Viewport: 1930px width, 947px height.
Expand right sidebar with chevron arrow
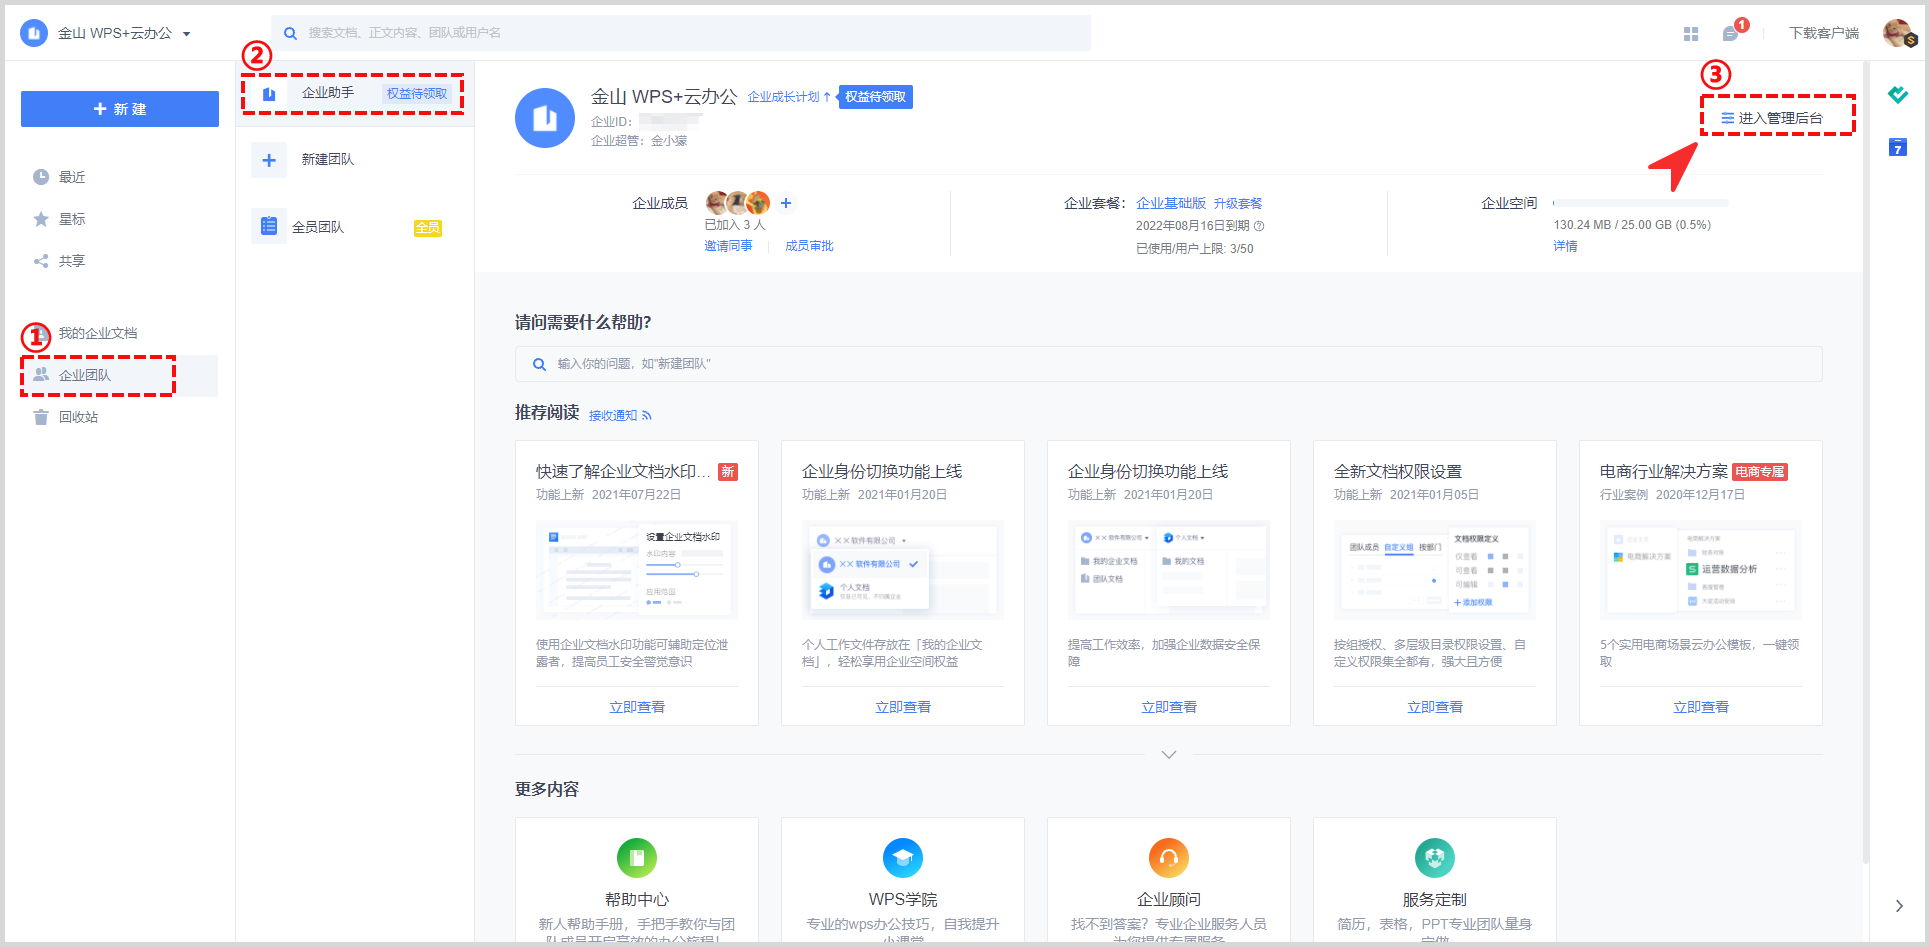point(1899,906)
